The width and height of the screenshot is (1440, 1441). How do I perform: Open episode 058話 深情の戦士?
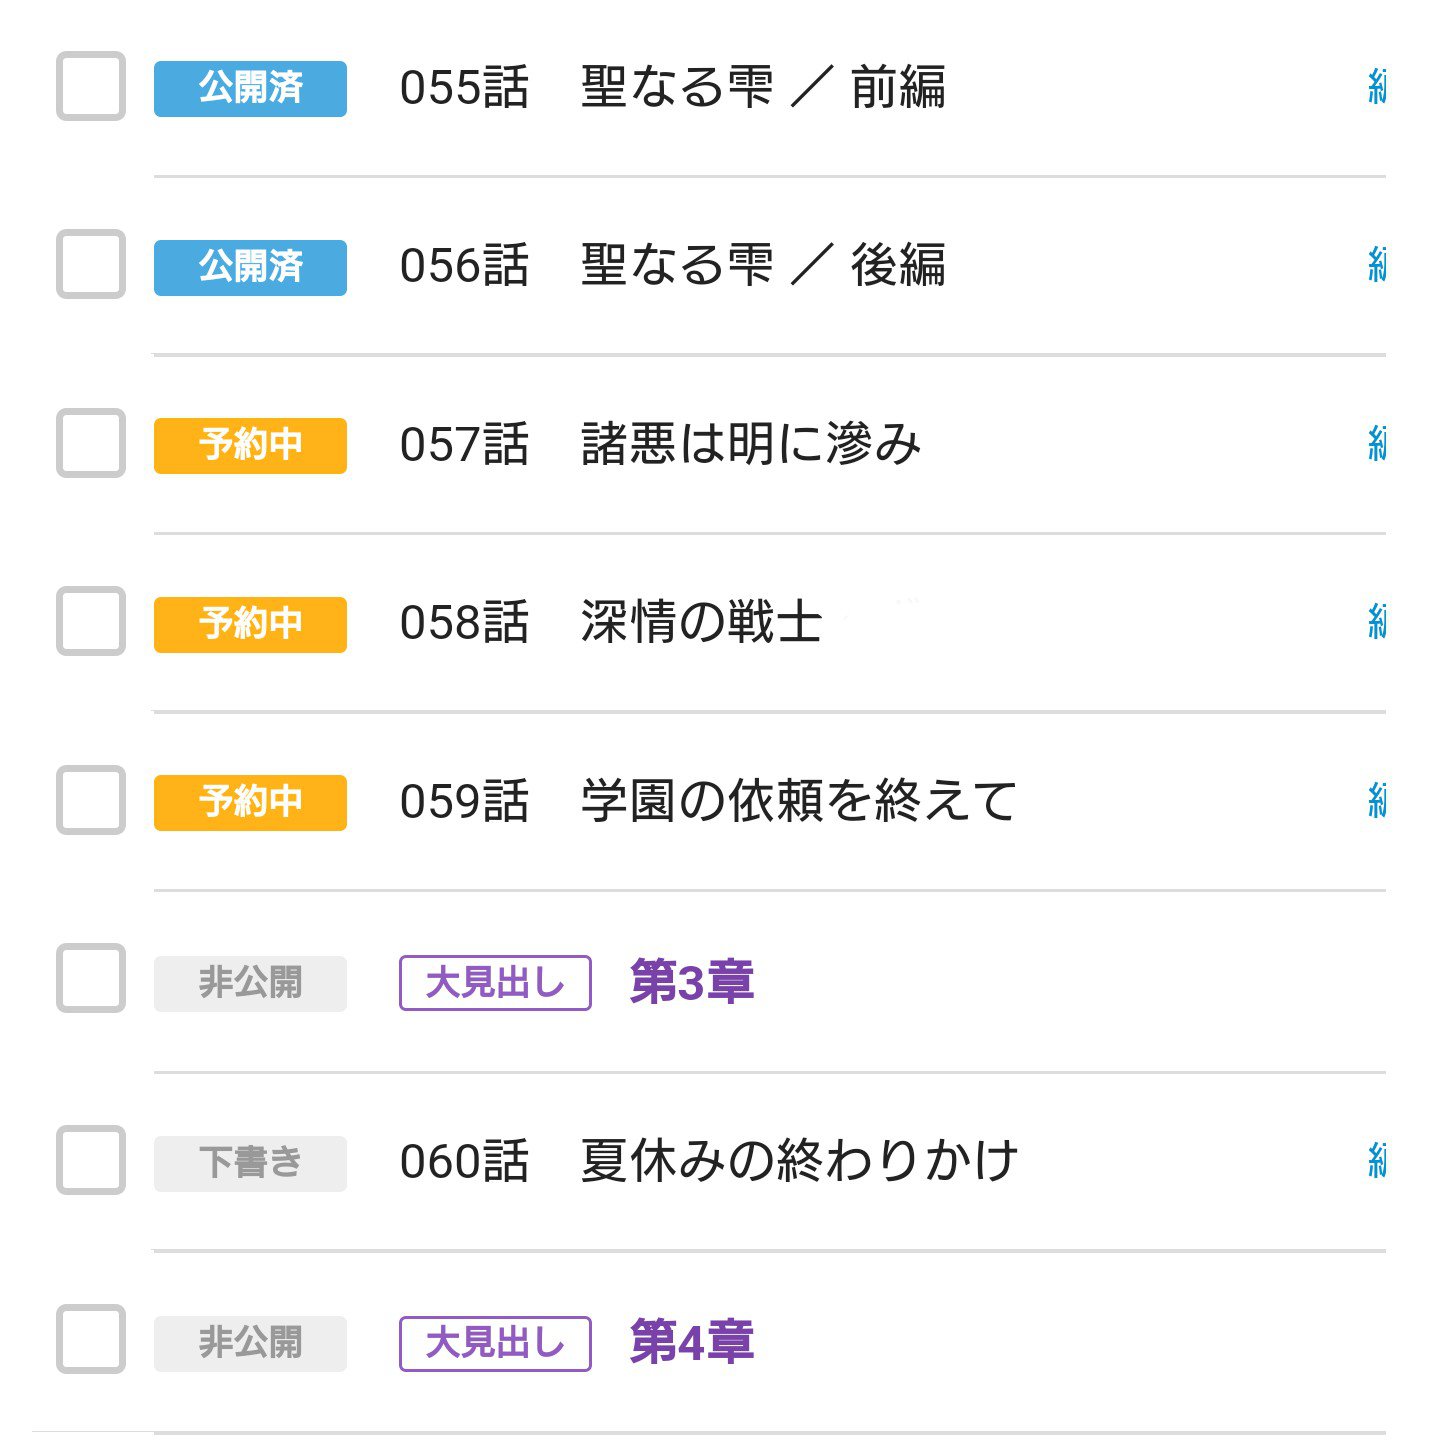tap(610, 623)
